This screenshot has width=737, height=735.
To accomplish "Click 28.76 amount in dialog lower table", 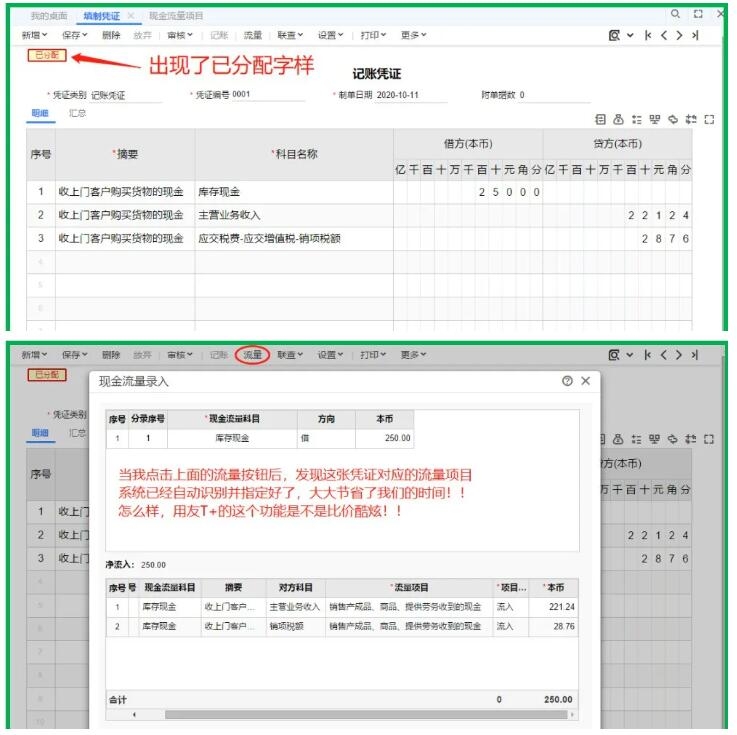I will (564, 626).
